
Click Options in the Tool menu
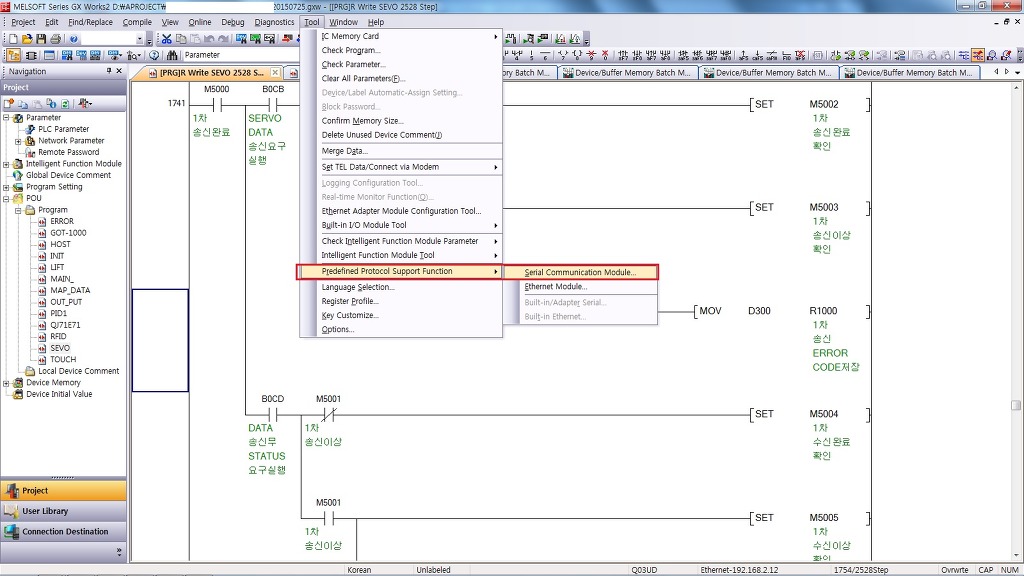337,329
